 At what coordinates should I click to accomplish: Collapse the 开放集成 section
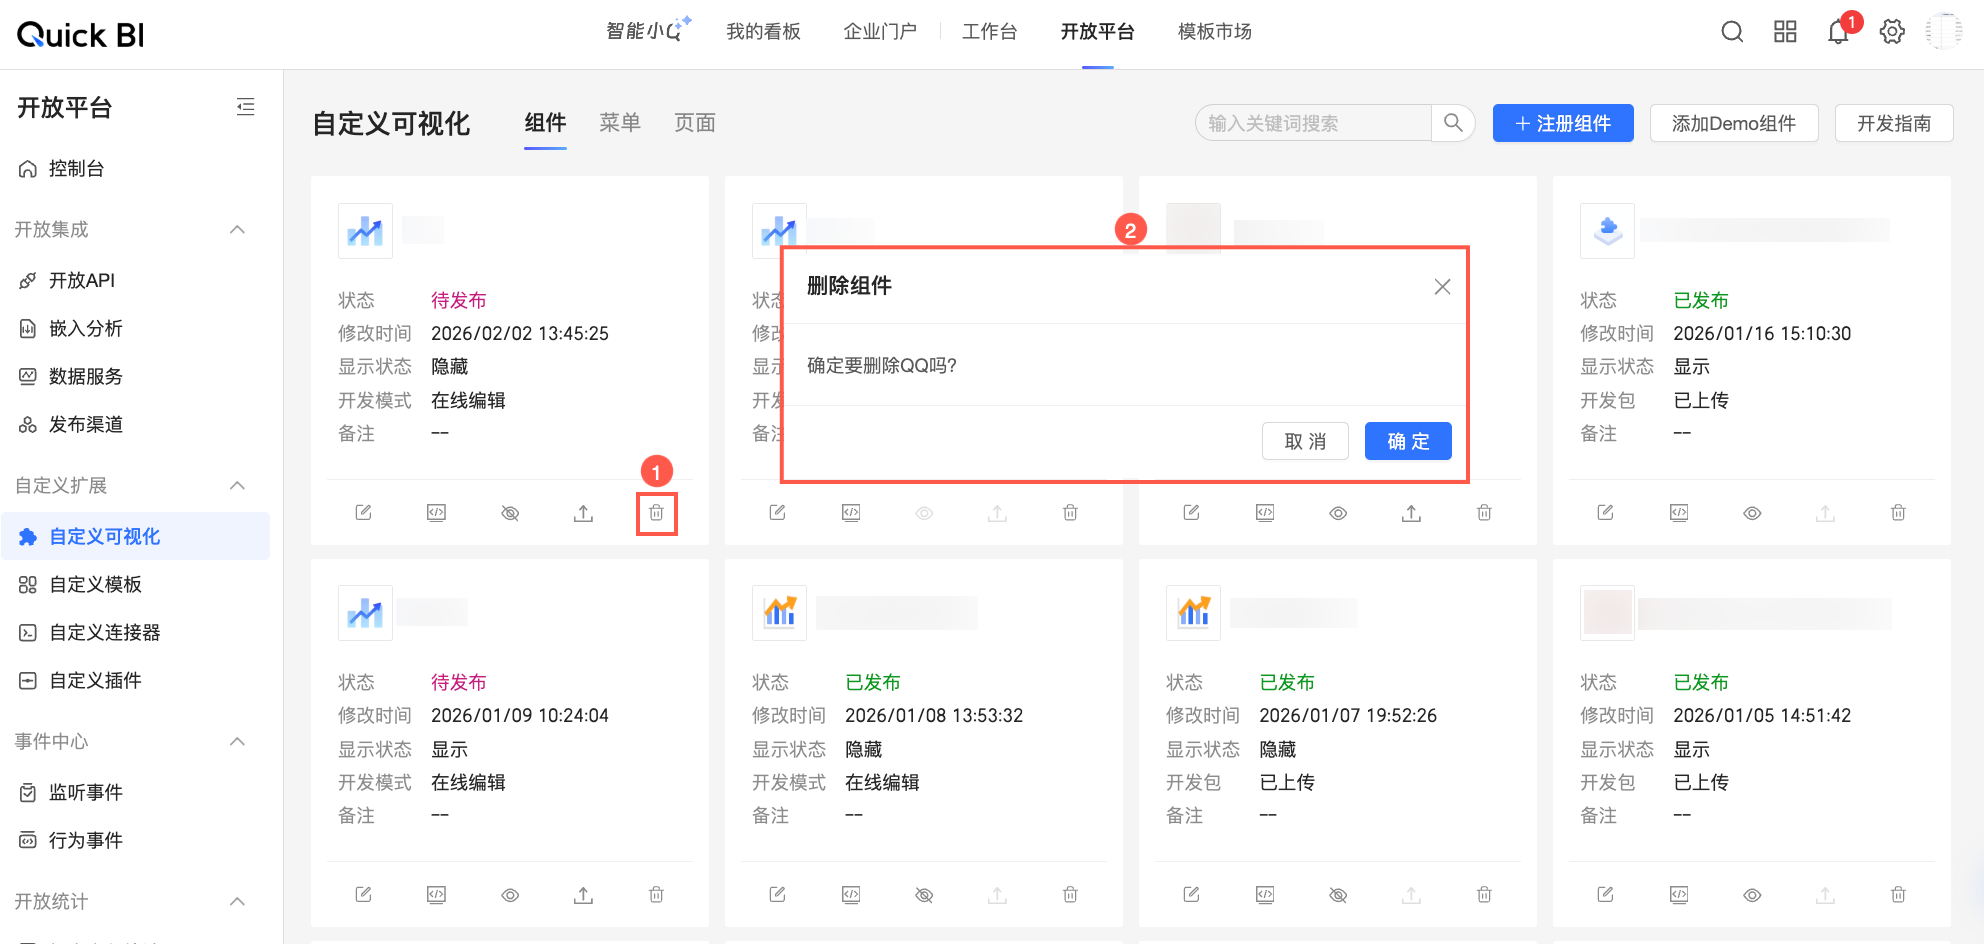click(237, 230)
